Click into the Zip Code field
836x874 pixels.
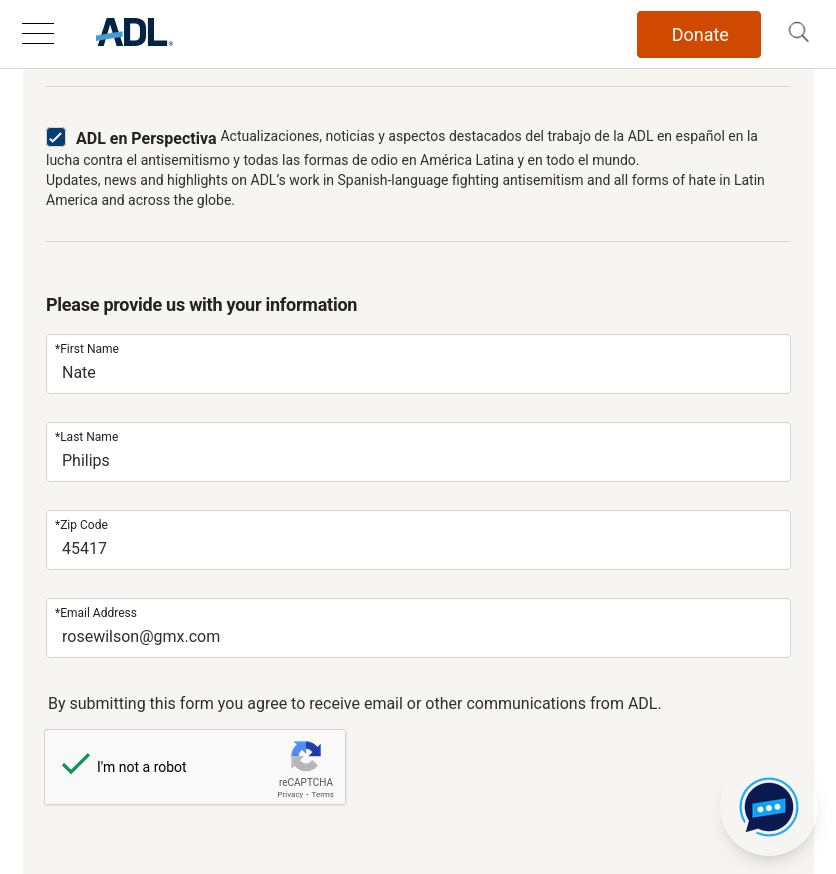point(418,548)
